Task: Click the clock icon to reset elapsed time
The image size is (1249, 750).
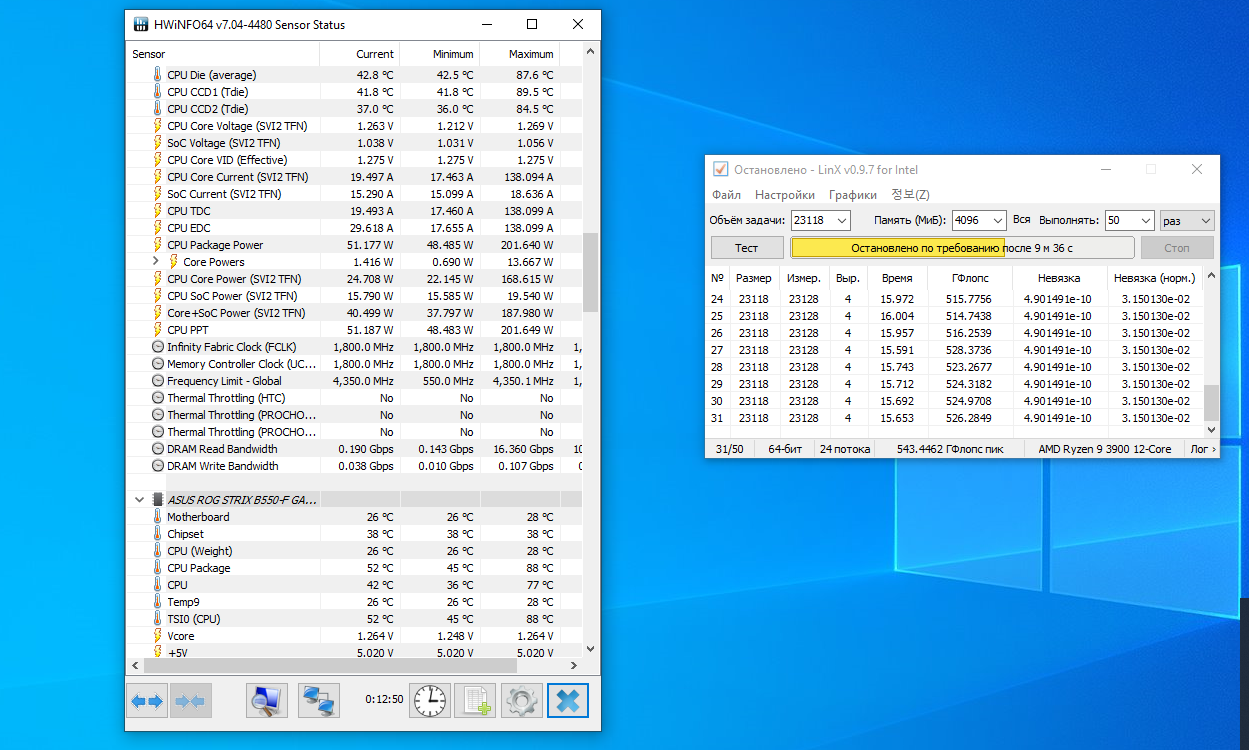Action: pos(431,701)
